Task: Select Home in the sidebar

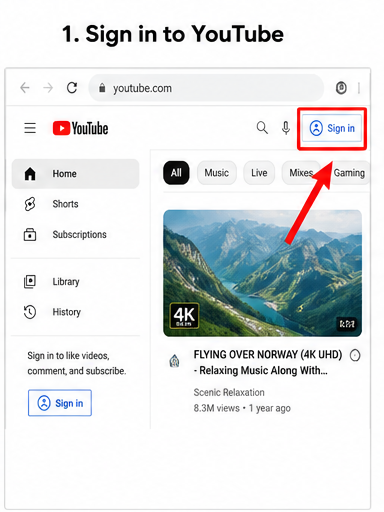Action: 75,174
